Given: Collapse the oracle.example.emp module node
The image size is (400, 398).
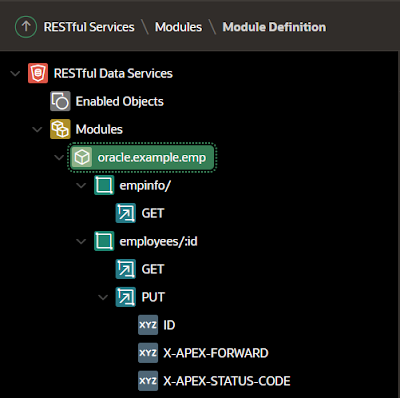Looking at the screenshot, I should click(x=59, y=157).
